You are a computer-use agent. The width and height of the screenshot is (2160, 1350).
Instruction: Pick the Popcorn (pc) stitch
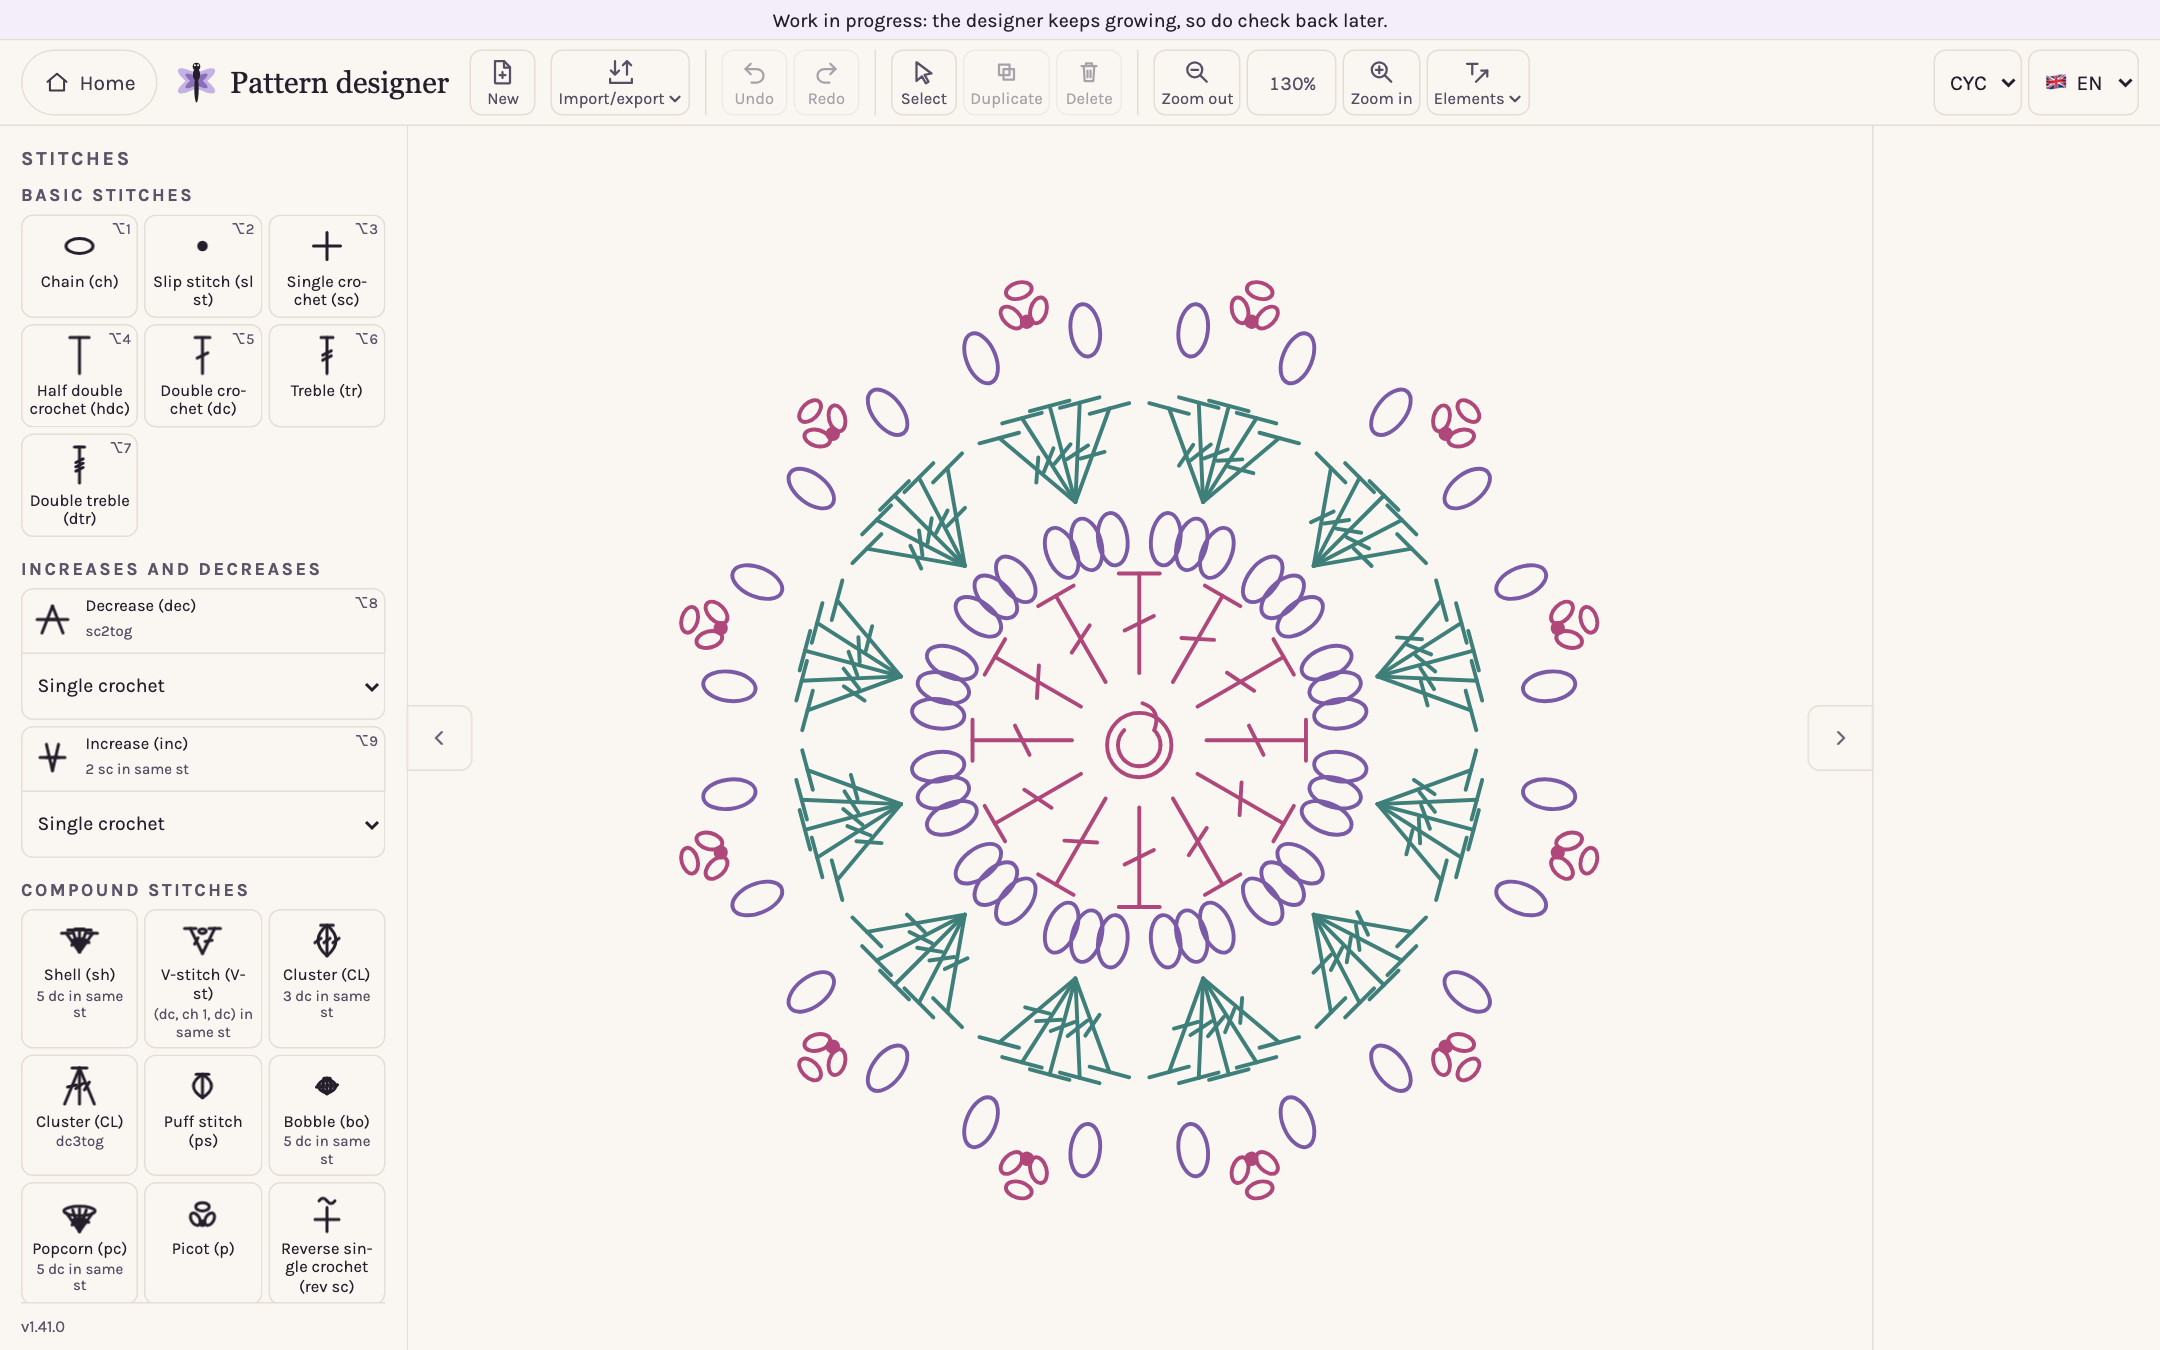(x=80, y=1243)
